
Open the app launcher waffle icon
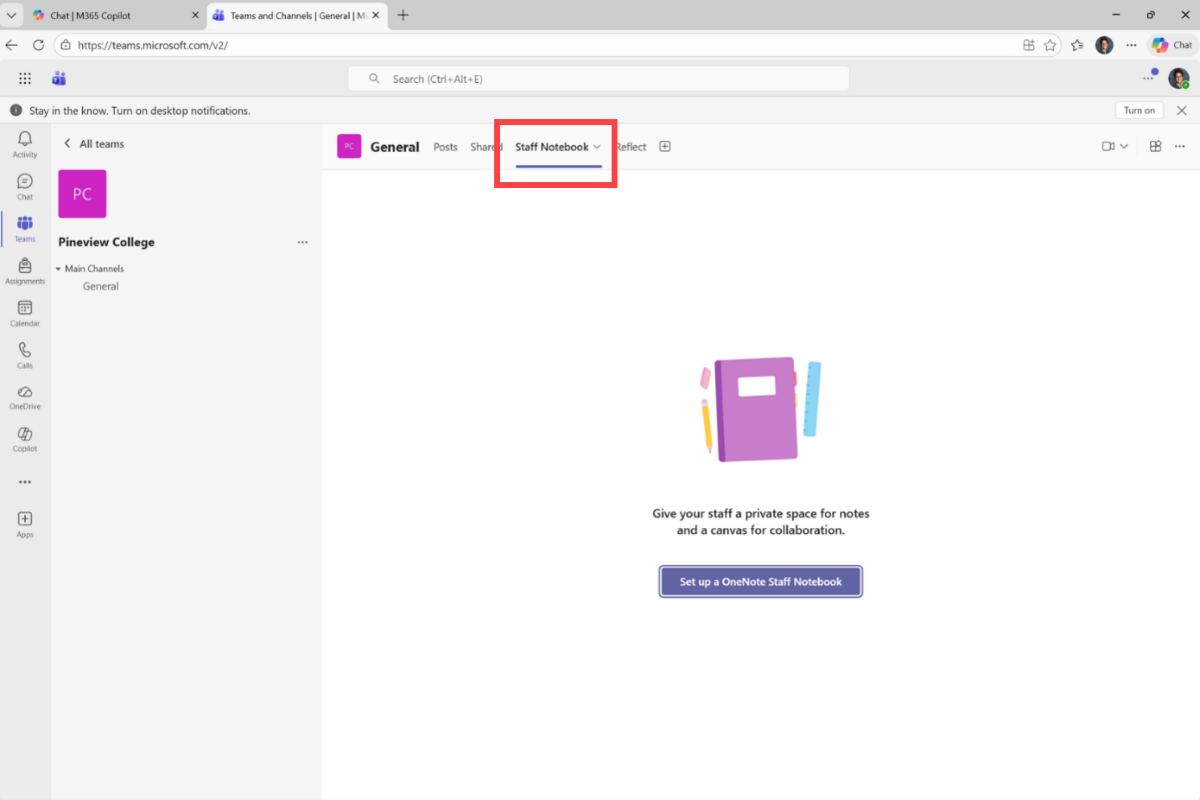coord(25,78)
